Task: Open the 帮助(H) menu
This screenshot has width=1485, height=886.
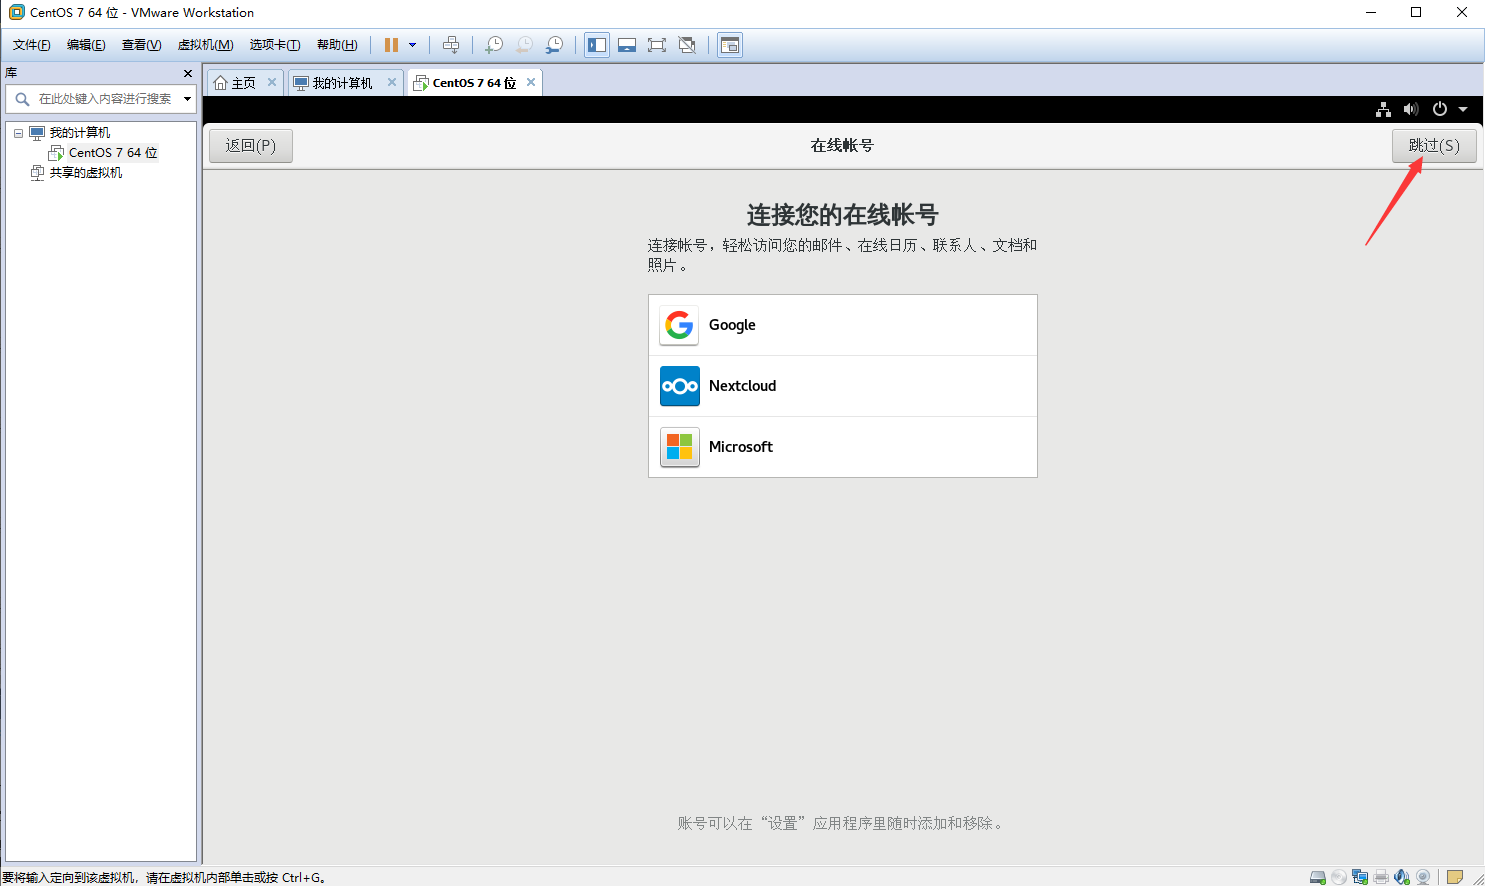Action: pos(337,45)
